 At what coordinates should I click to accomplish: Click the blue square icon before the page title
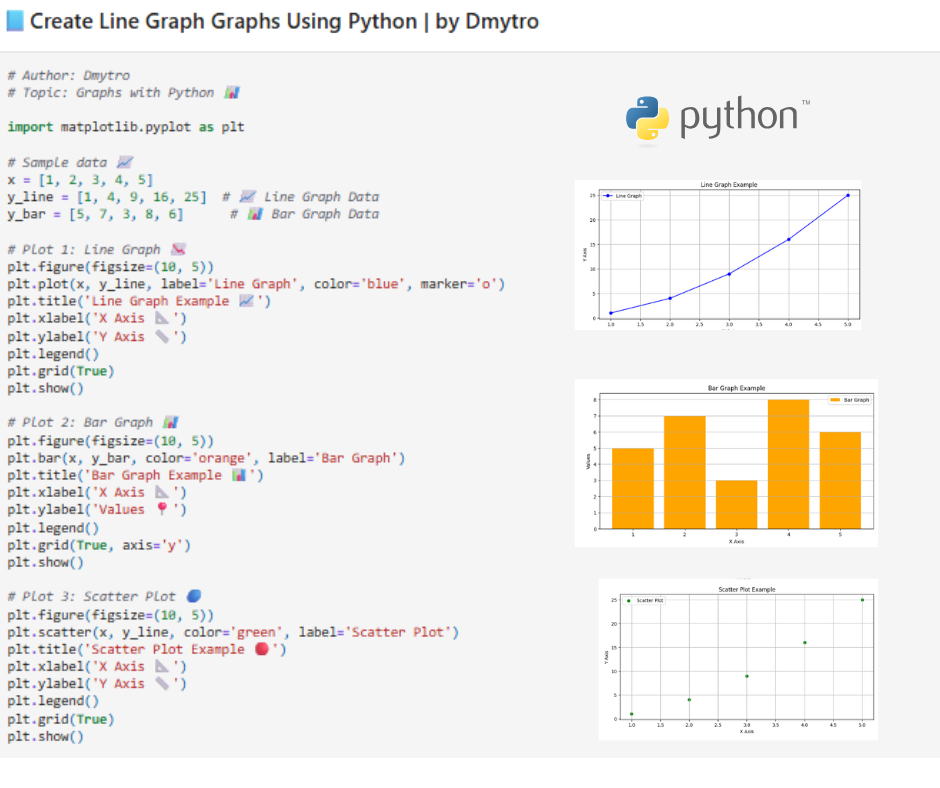(17, 21)
